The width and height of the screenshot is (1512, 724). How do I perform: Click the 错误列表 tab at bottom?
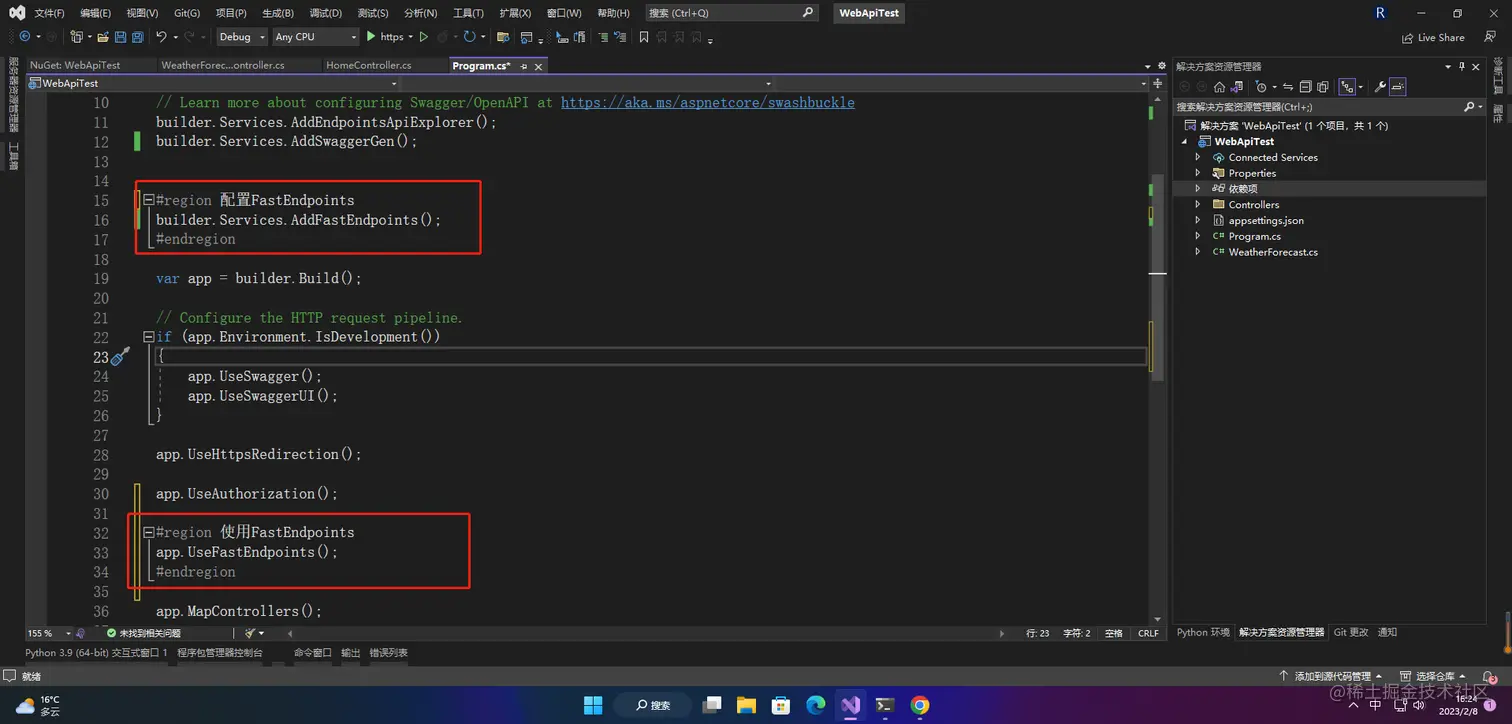coord(389,652)
